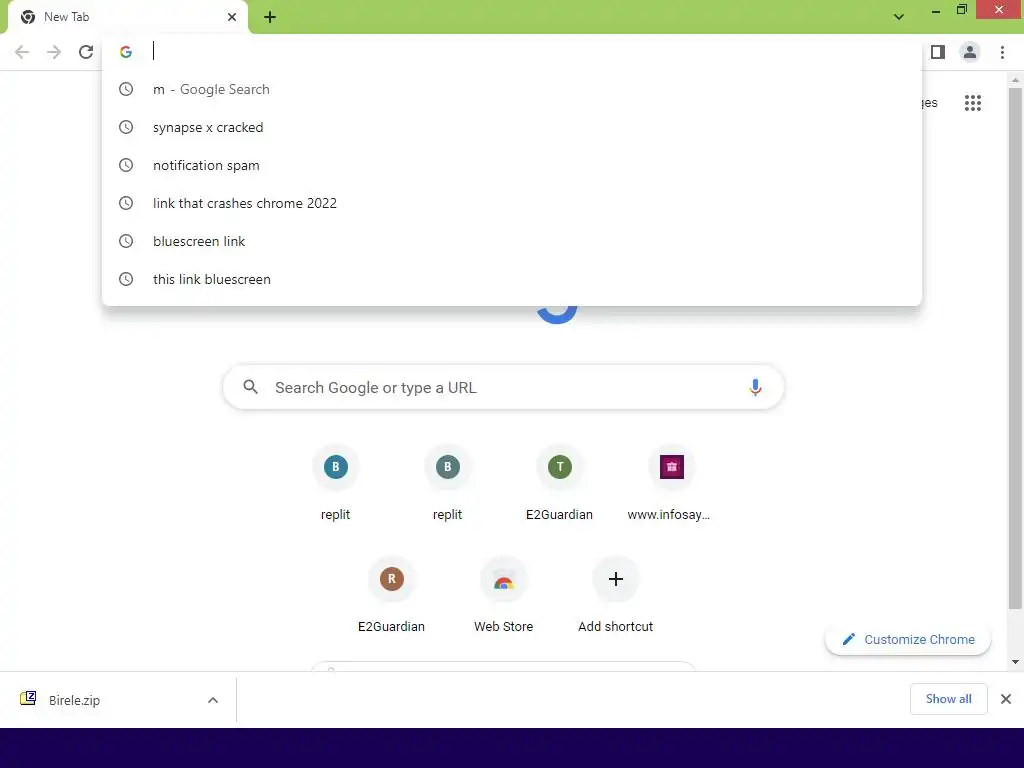This screenshot has height=768, width=1024.
Task: Expand Birele.zip download options arrow
Action: [213, 700]
